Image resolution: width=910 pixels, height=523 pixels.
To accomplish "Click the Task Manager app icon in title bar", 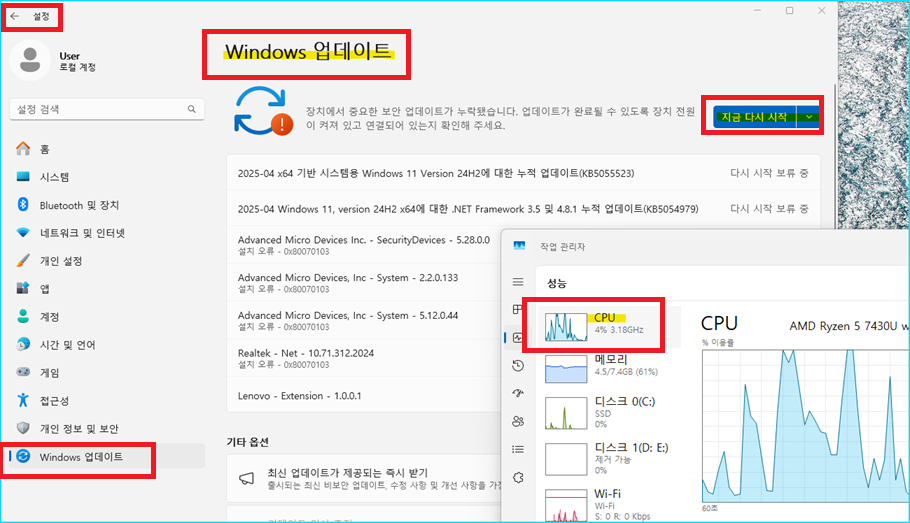I will click(519, 246).
